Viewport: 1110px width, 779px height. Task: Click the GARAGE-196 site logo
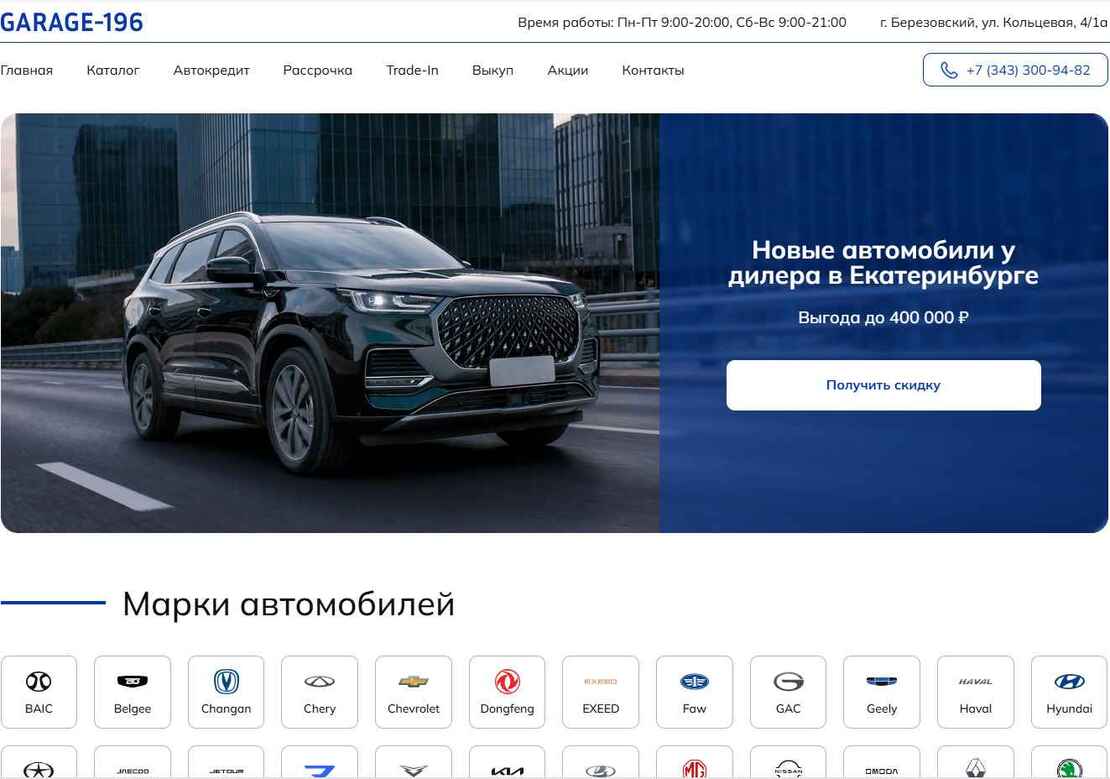click(x=71, y=23)
